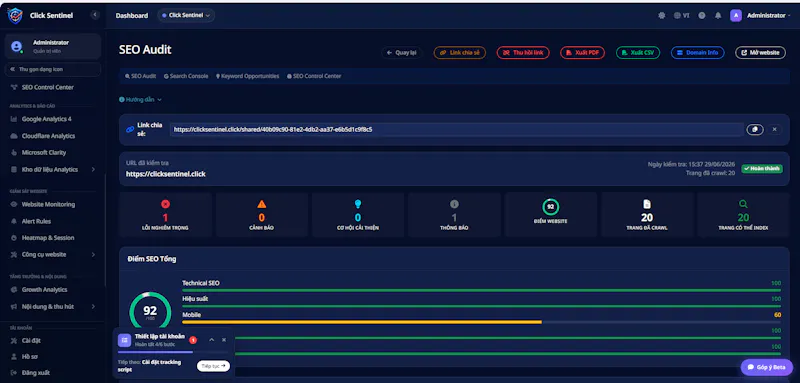The width and height of the screenshot is (800, 383).
Task: Click the https://clicksentinel.click checked URL
Action: point(166,174)
